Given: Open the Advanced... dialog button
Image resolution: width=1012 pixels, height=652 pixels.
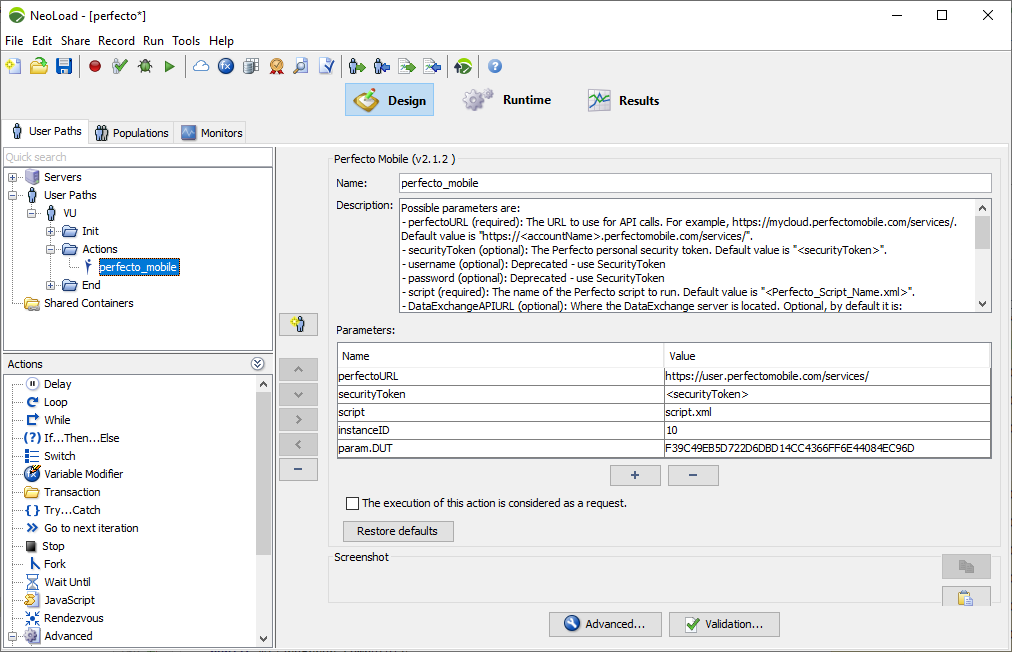Looking at the screenshot, I should pyautogui.click(x=605, y=624).
